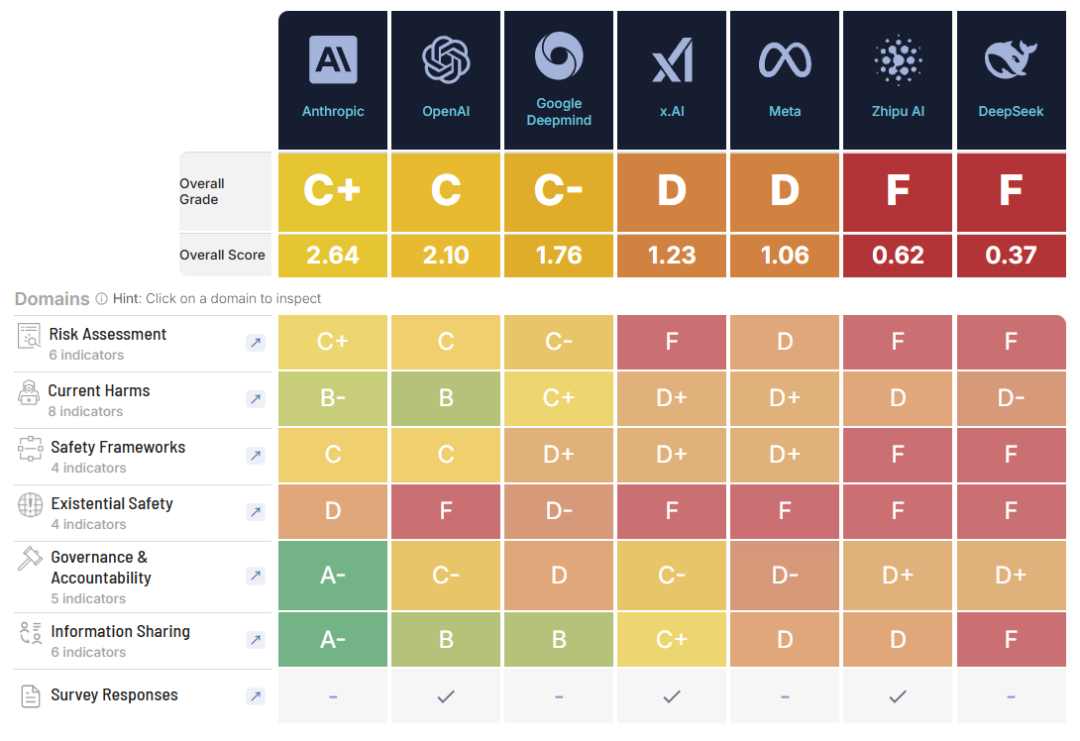Click the DeepSeek whale logo icon
This screenshot has height=741, width=1080.
pyautogui.click(x=1011, y=60)
